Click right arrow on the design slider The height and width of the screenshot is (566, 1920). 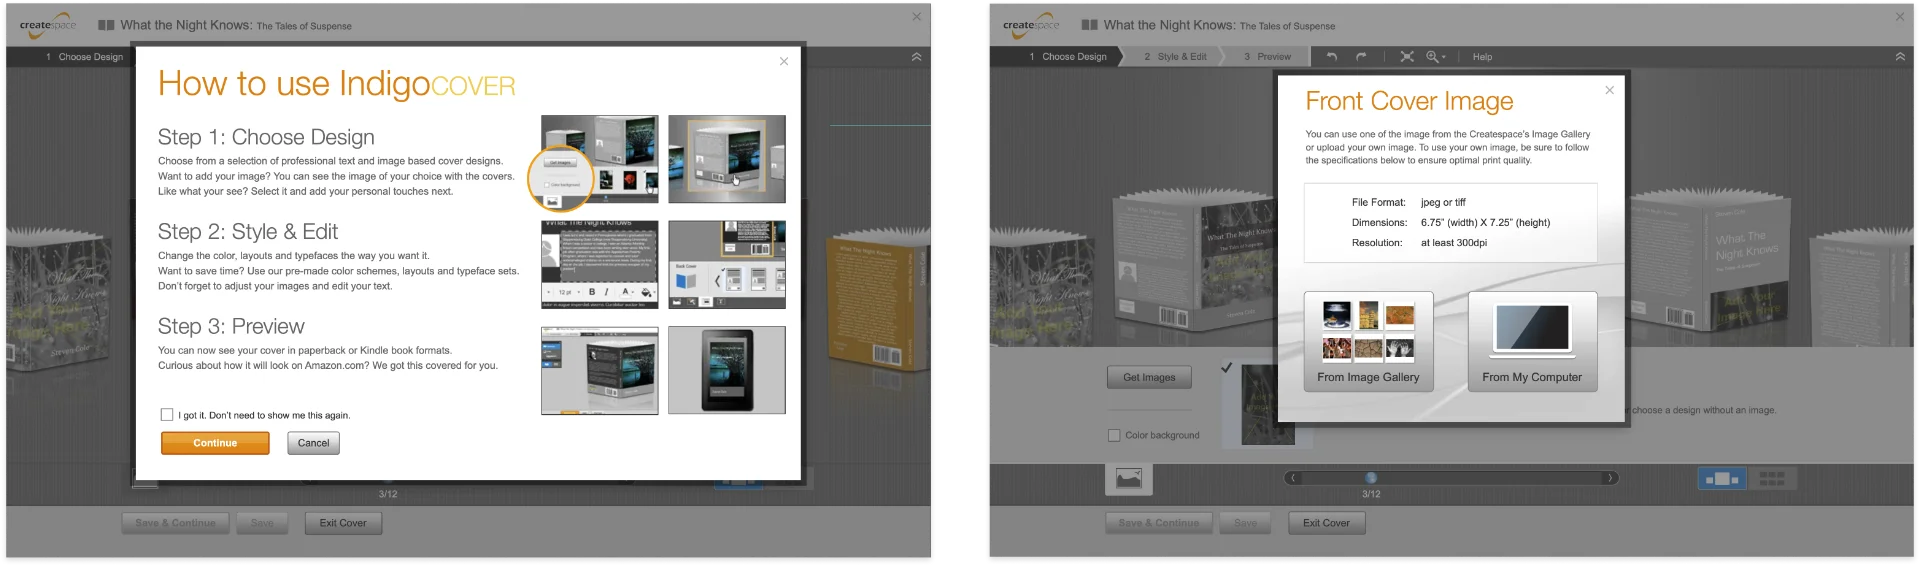(1610, 478)
